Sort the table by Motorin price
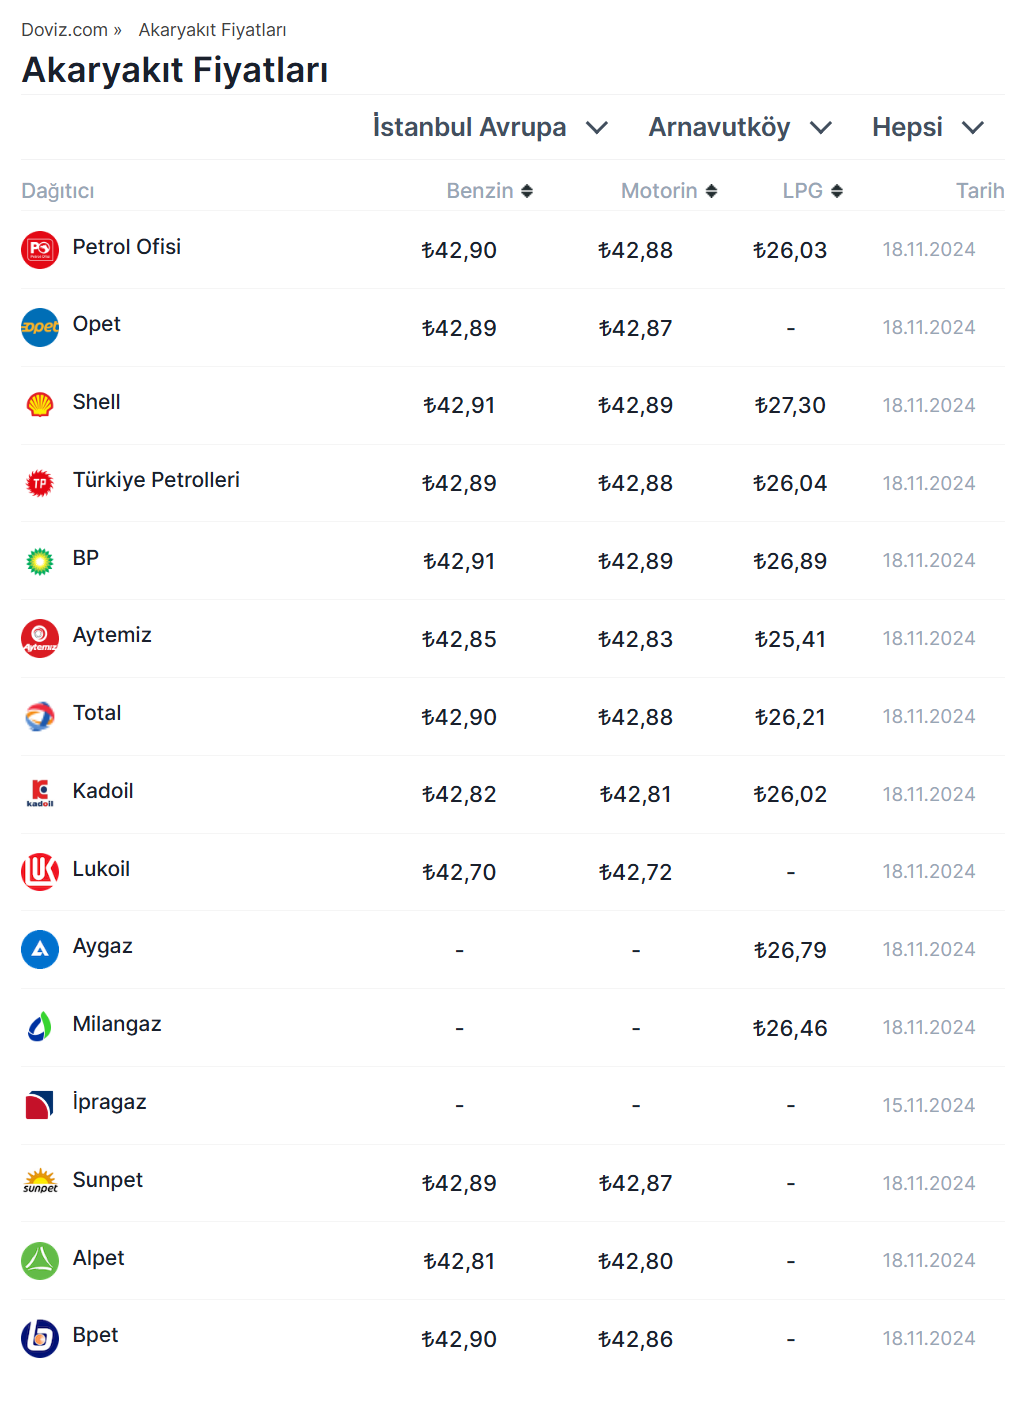 pos(669,191)
